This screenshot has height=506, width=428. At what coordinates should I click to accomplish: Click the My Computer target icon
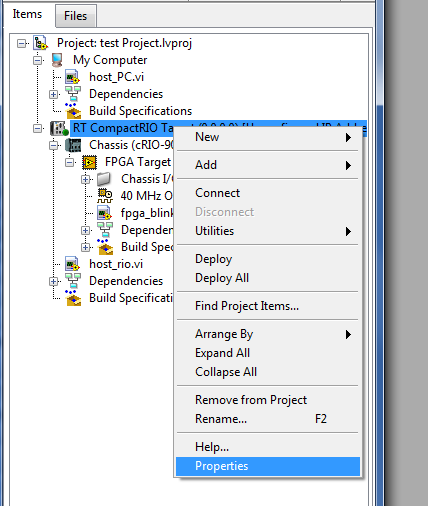57,60
